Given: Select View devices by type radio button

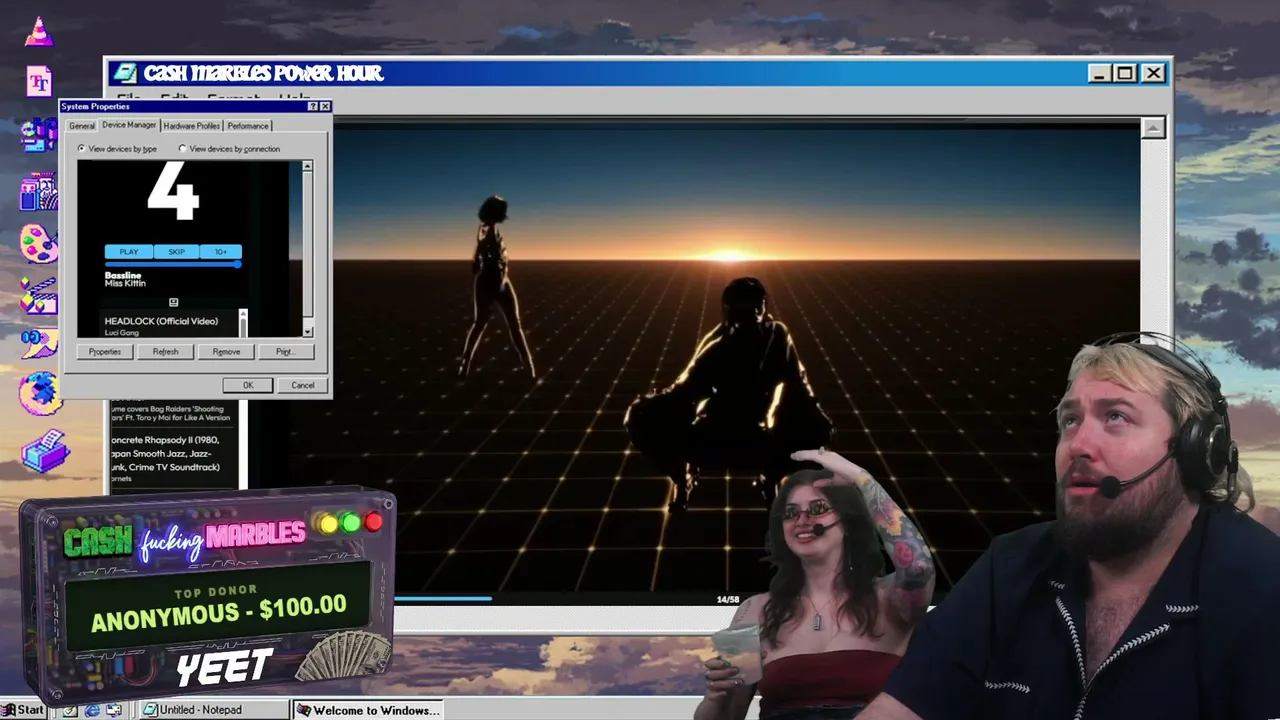Looking at the screenshot, I should (x=81, y=149).
